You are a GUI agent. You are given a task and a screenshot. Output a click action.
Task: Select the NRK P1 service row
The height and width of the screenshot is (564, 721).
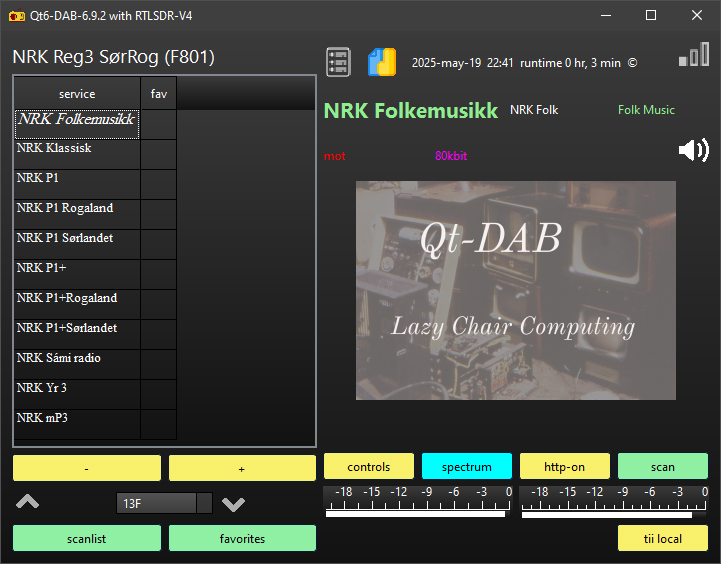click(x=77, y=184)
